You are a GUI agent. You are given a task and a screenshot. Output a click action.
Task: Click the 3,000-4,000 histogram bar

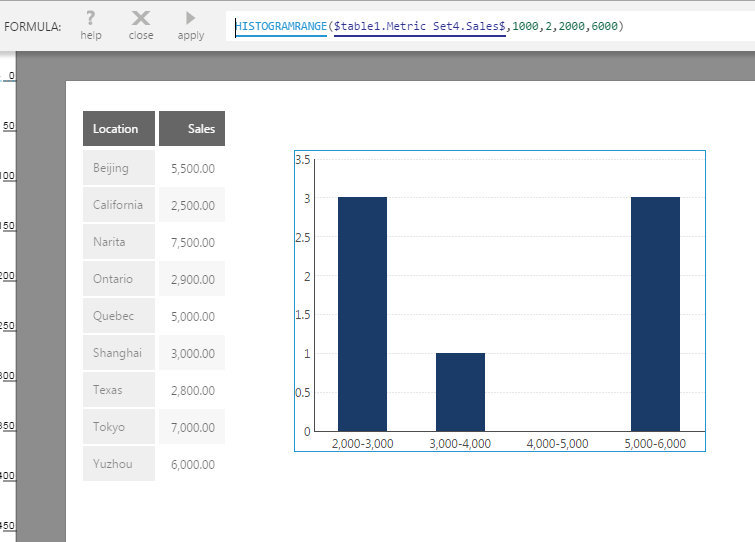coord(460,392)
